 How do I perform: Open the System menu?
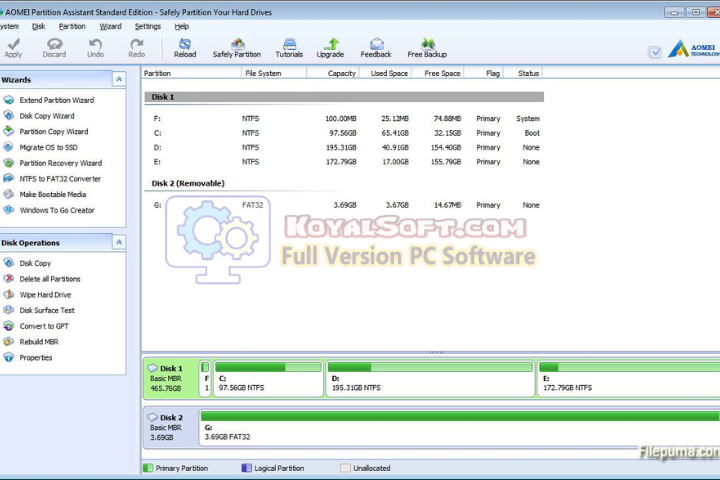(x=9, y=27)
